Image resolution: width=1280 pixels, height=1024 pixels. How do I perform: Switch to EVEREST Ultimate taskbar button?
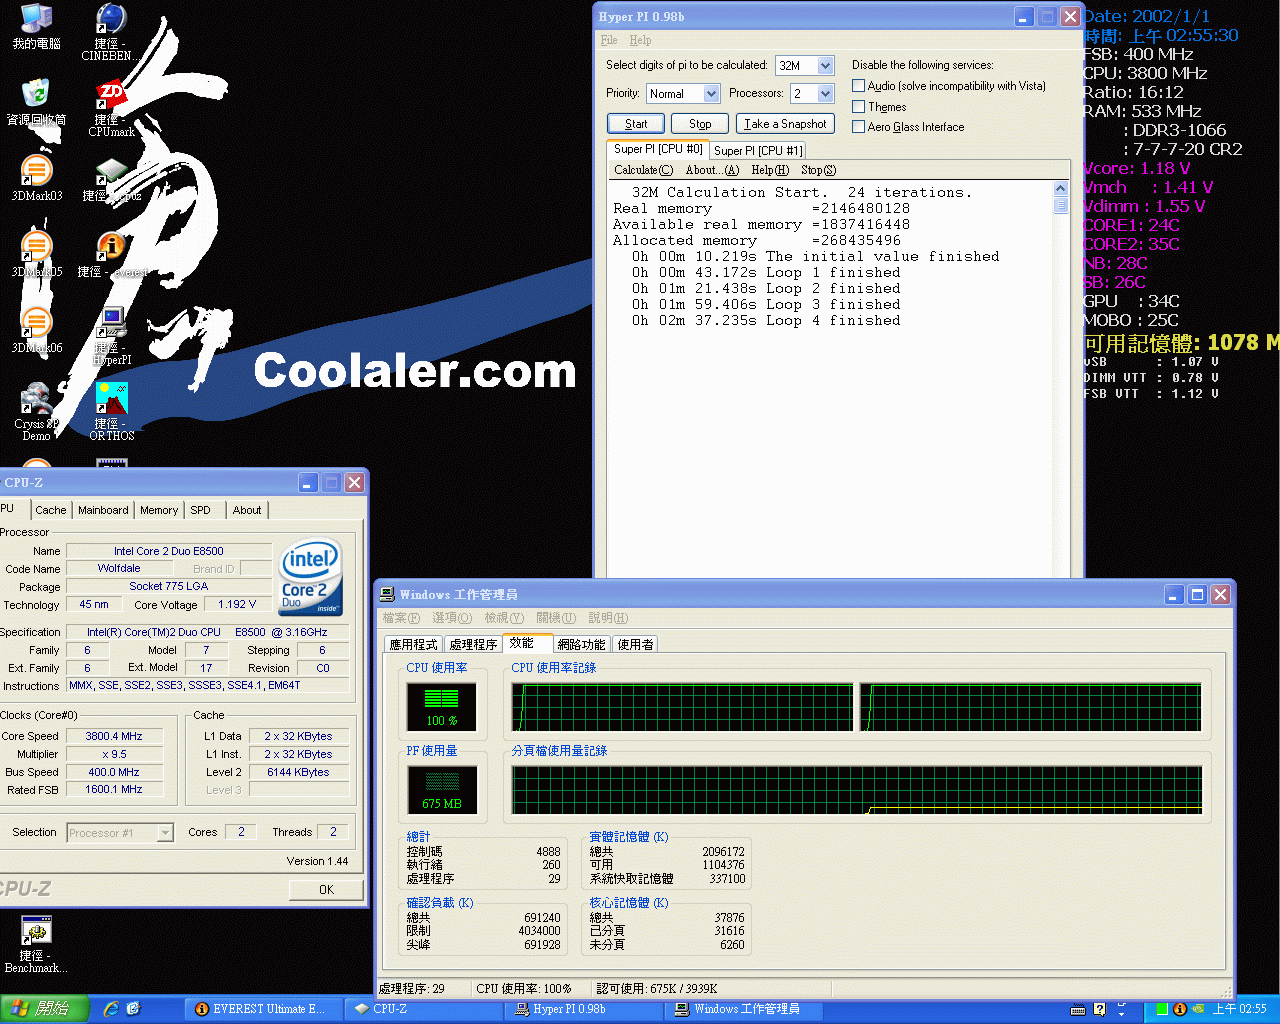[262, 1009]
